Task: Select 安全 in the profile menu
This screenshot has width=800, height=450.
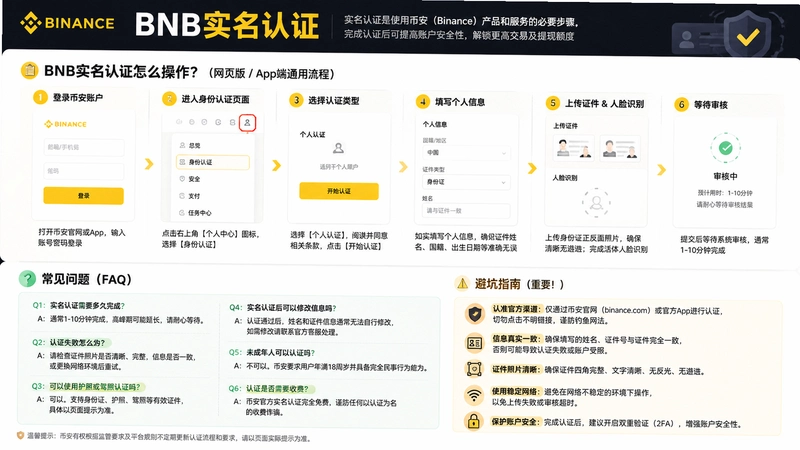Action: (x=213, y=179)
